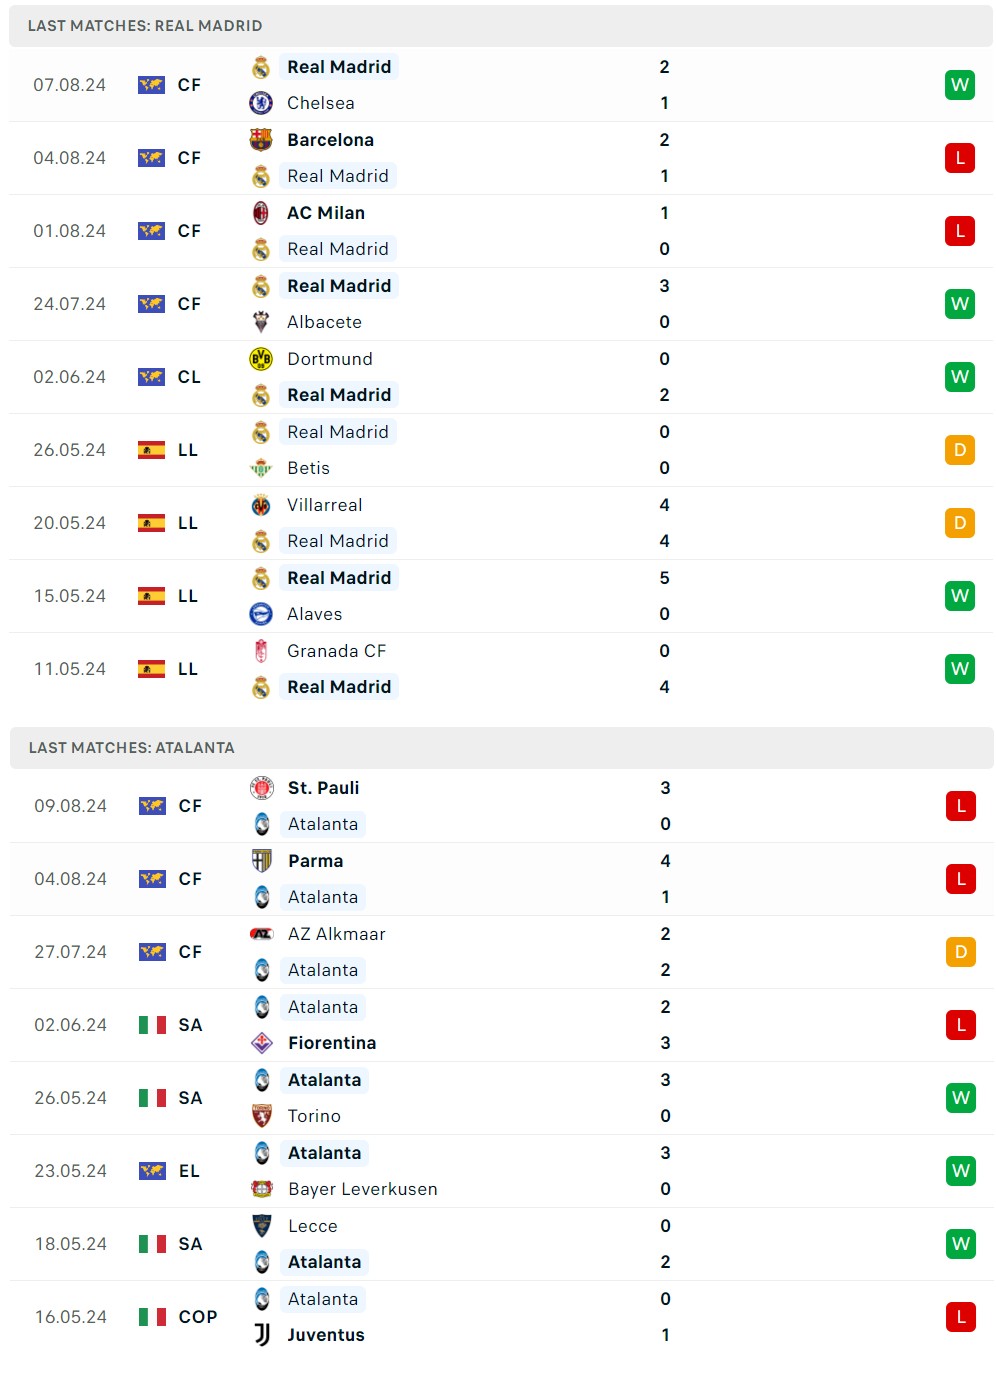
Task: Click the Torino club crest icon
Action: click(x=262, y=1116)
